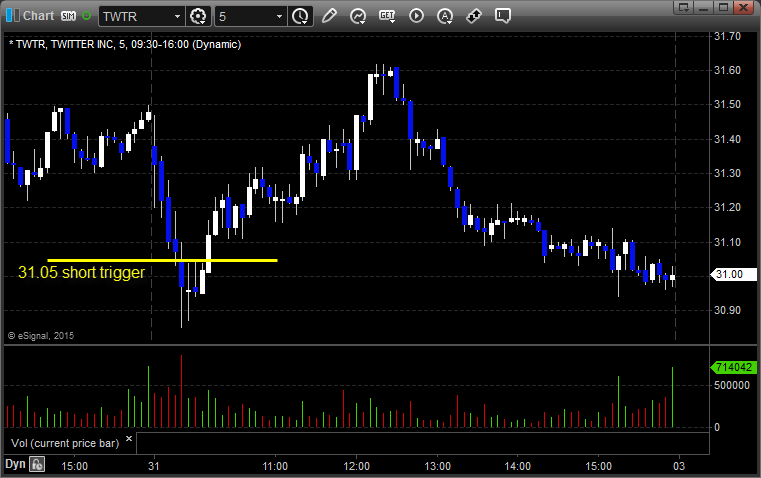Click the 31.70 price axis label
This screenshot has width=761, height=478.
(x=728, y=36)
